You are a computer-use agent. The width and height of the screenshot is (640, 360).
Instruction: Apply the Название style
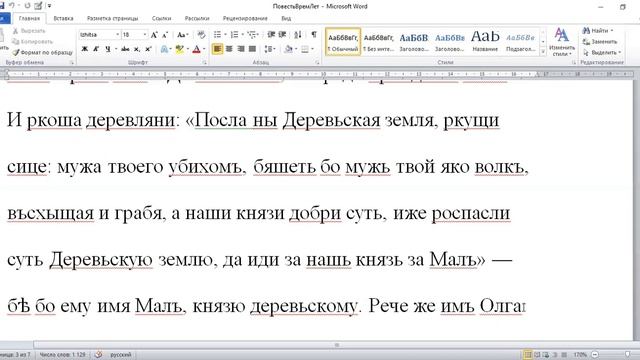click(x=485, y=42)
